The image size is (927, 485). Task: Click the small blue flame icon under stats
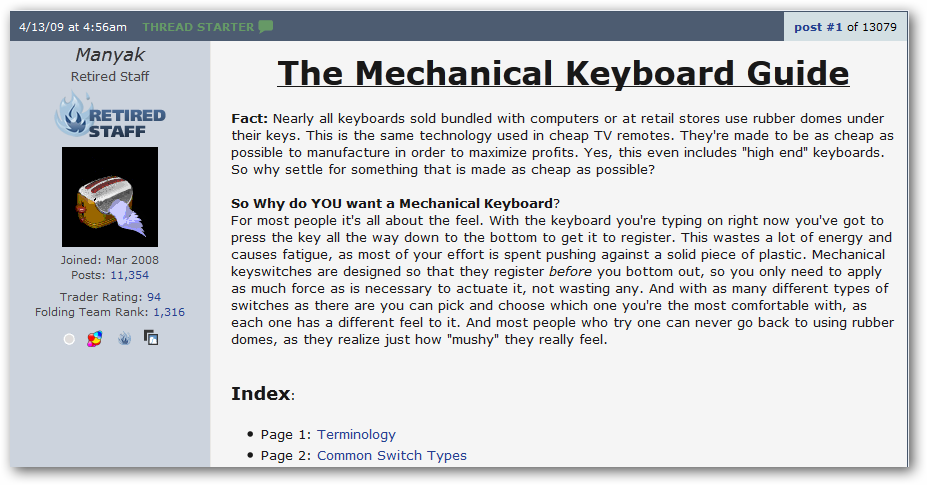[x=124, y=338]
